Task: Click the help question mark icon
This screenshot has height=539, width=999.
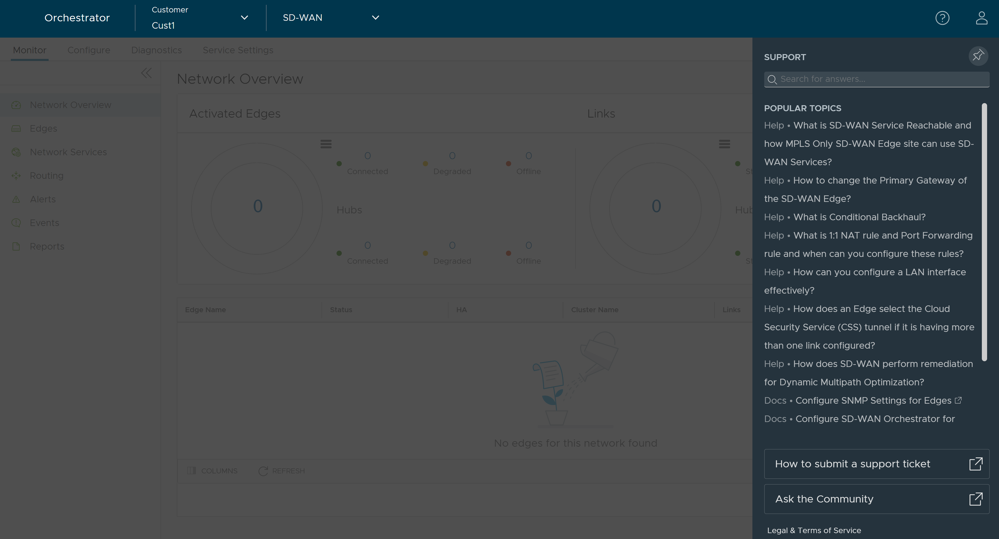Action: [942, 18]
